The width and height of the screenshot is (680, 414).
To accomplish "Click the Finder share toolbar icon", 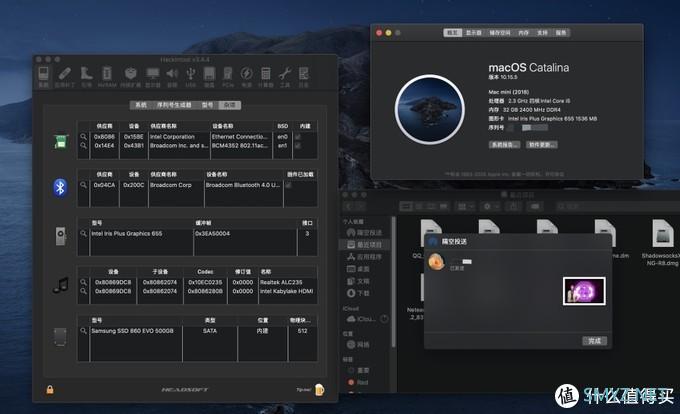I will tap(513, 207).
